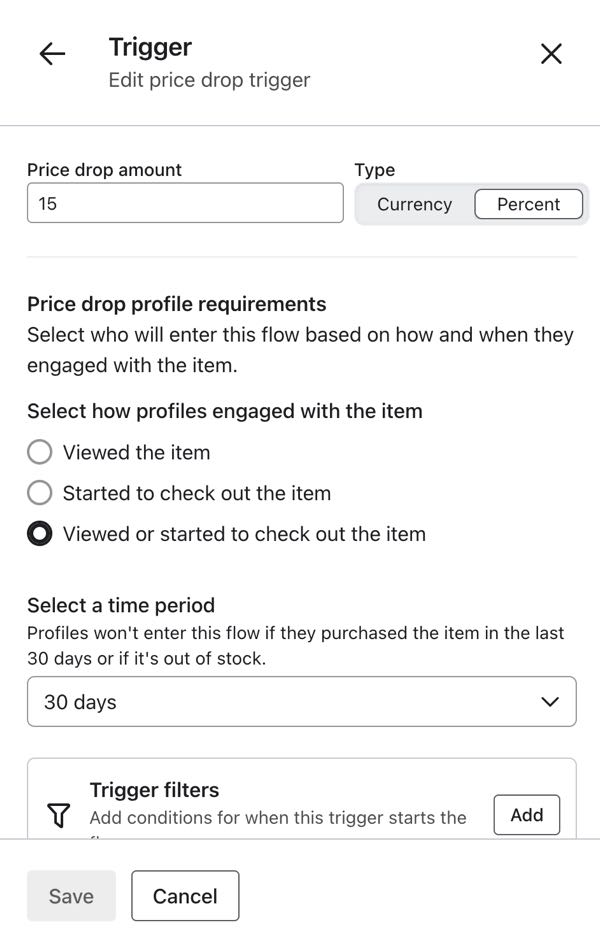
Task: Cancel editing the trigger
Action: [x=184, y=896]
